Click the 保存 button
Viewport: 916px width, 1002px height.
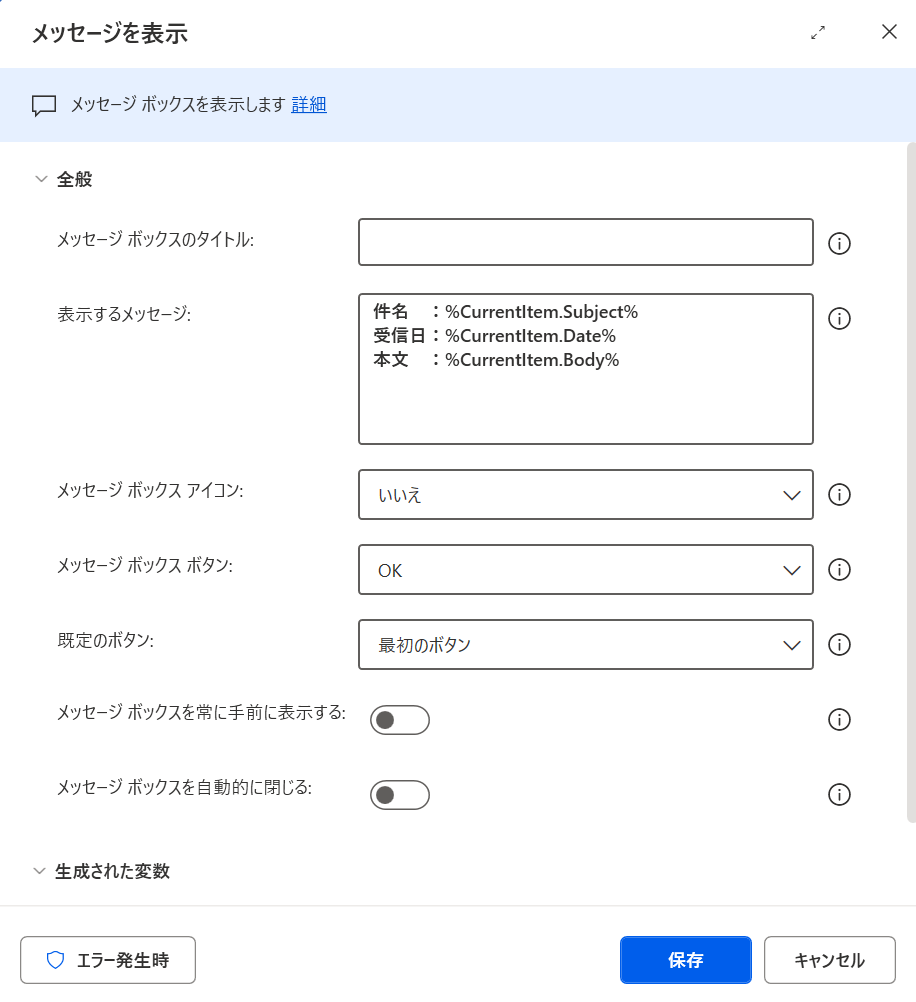685,960
